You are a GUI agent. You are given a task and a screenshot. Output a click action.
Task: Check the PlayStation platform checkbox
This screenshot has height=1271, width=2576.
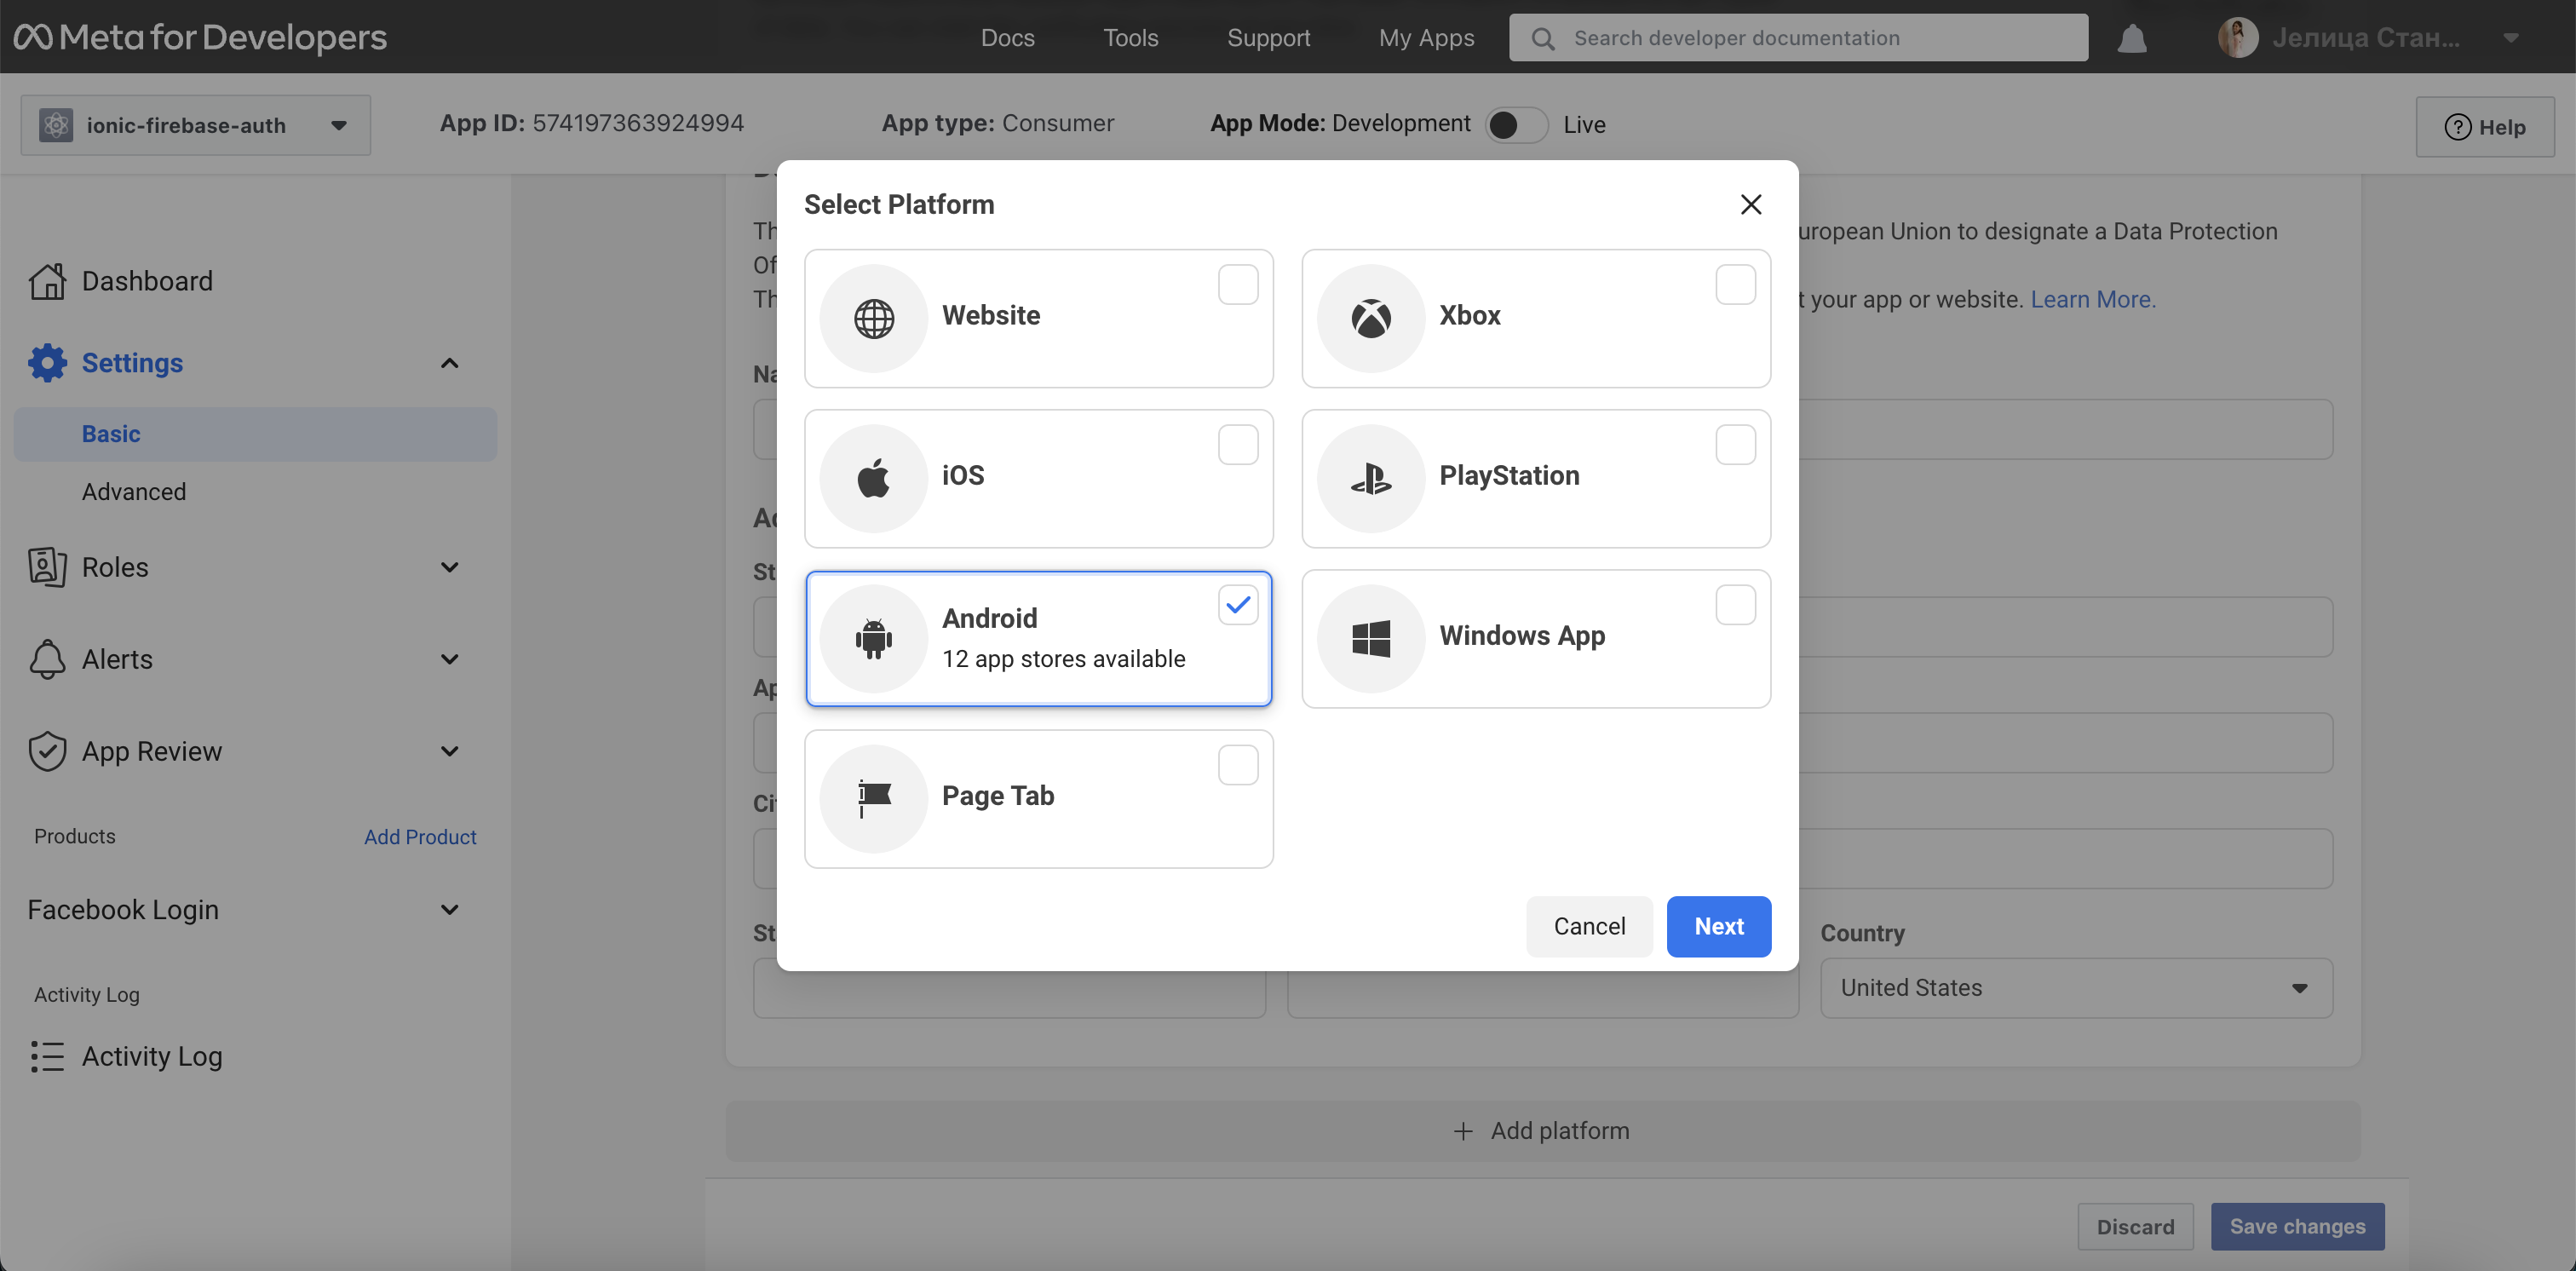pyautogui.click(x=1735, y=445)
